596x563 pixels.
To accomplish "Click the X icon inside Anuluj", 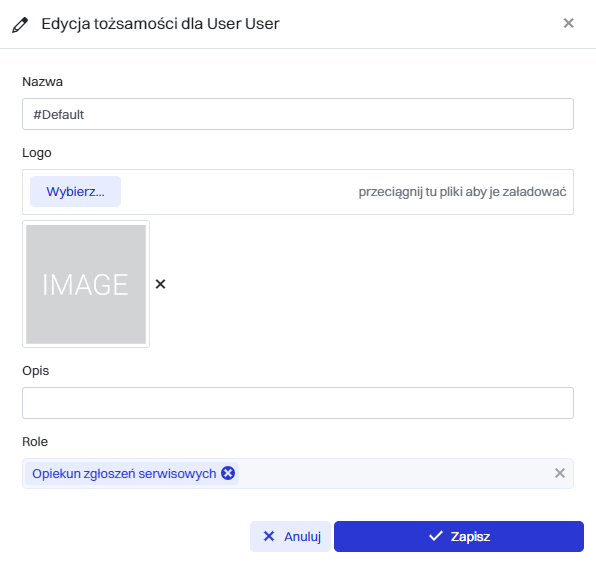I will tap(269, 536).
